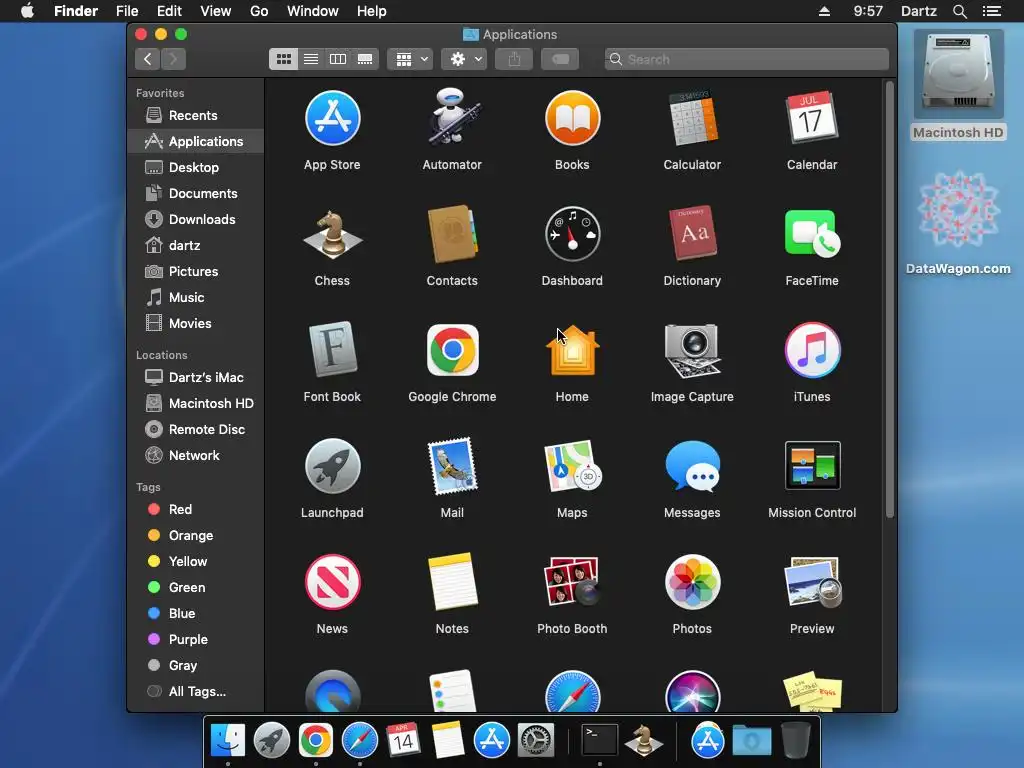Click the Share toolbar button
The height and width of the screenshot is (768, 1024).
click(515, 59)
